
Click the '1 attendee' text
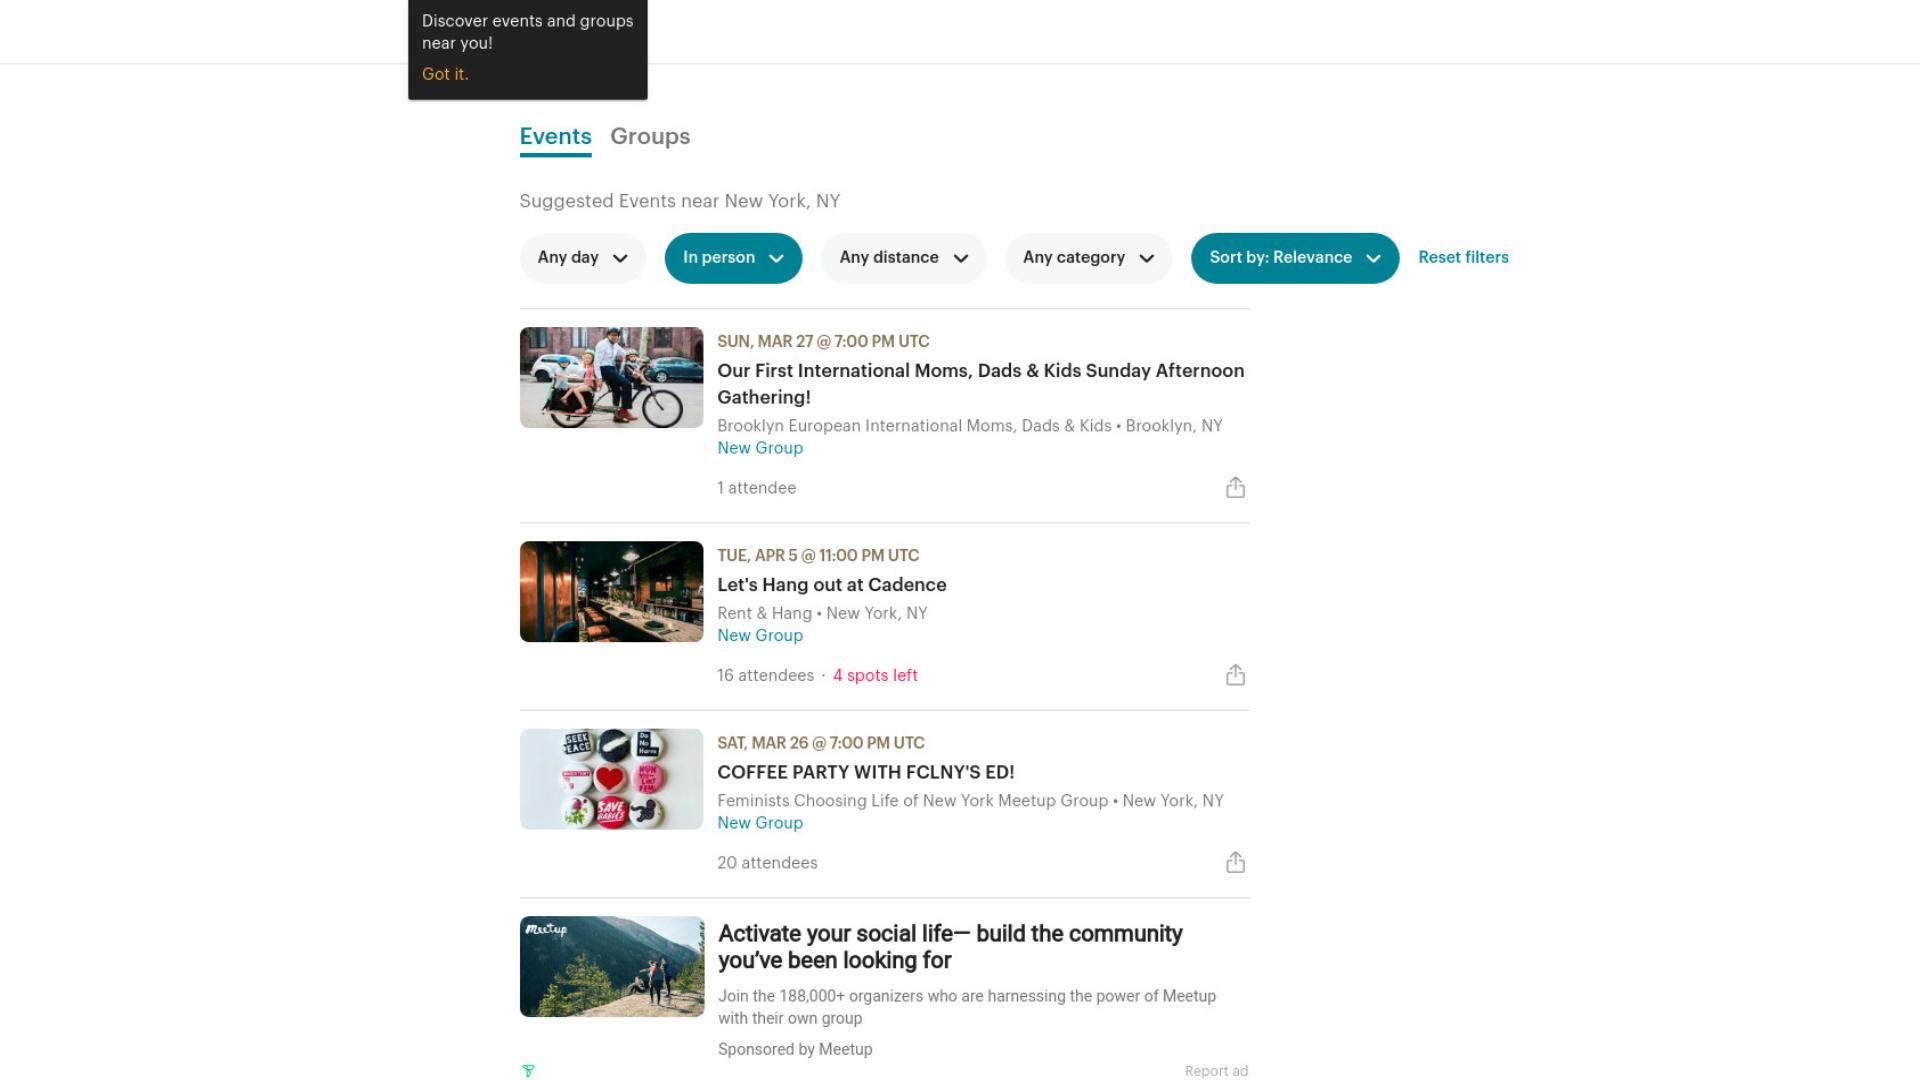coord(756,488)
